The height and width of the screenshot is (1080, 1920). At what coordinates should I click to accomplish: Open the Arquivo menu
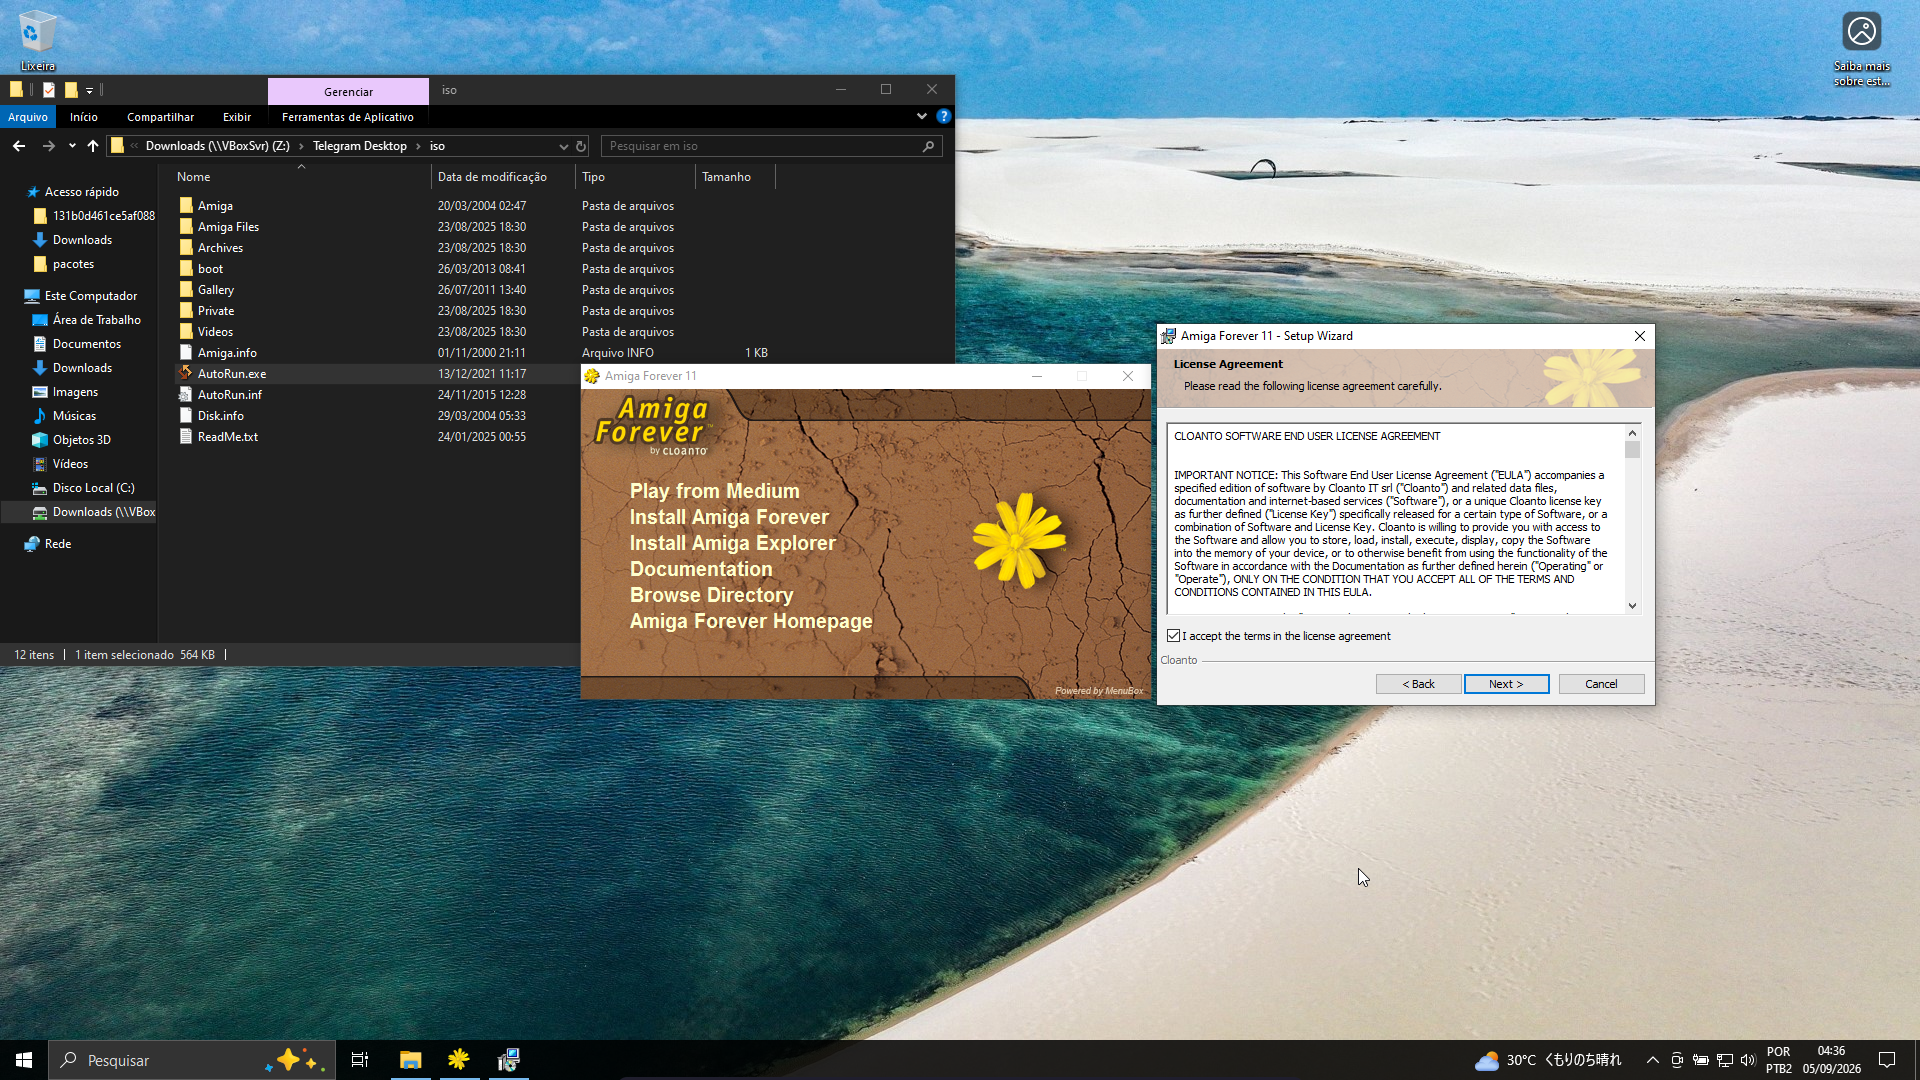(28, 117)
